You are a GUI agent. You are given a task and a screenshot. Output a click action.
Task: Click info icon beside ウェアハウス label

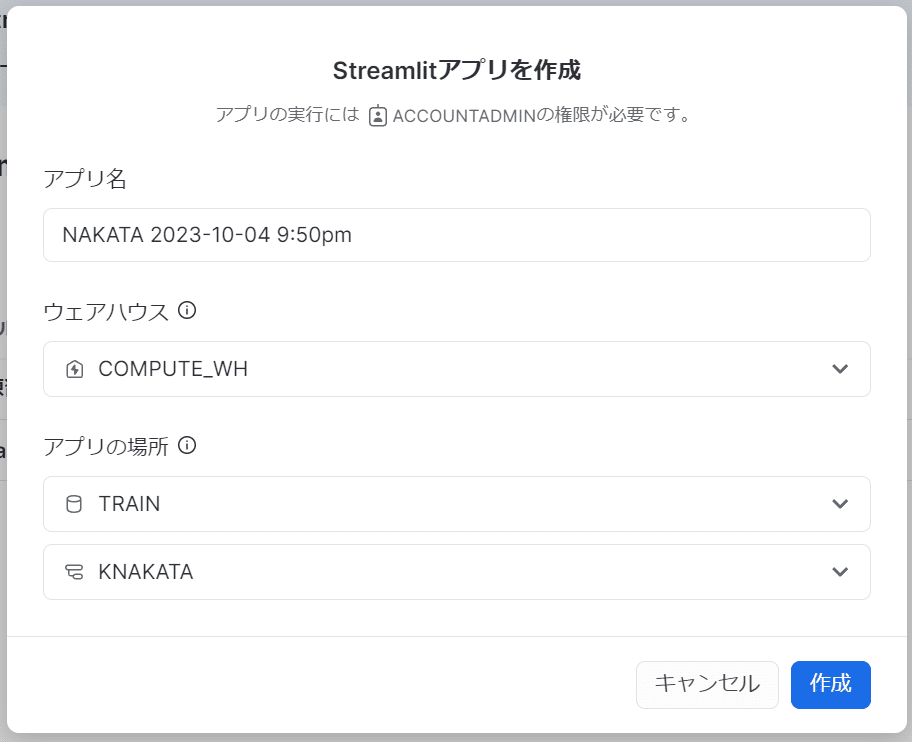coord(186,311)
